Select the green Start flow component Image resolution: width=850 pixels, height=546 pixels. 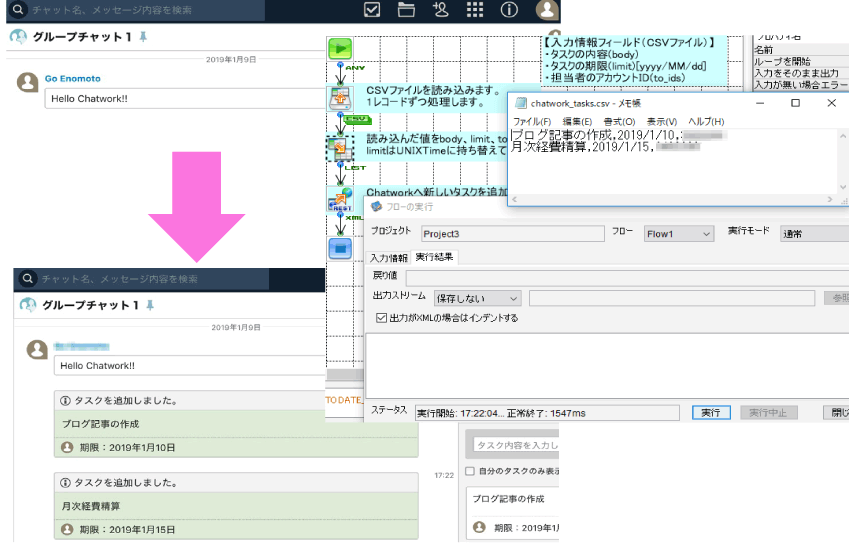coord(340,49)
